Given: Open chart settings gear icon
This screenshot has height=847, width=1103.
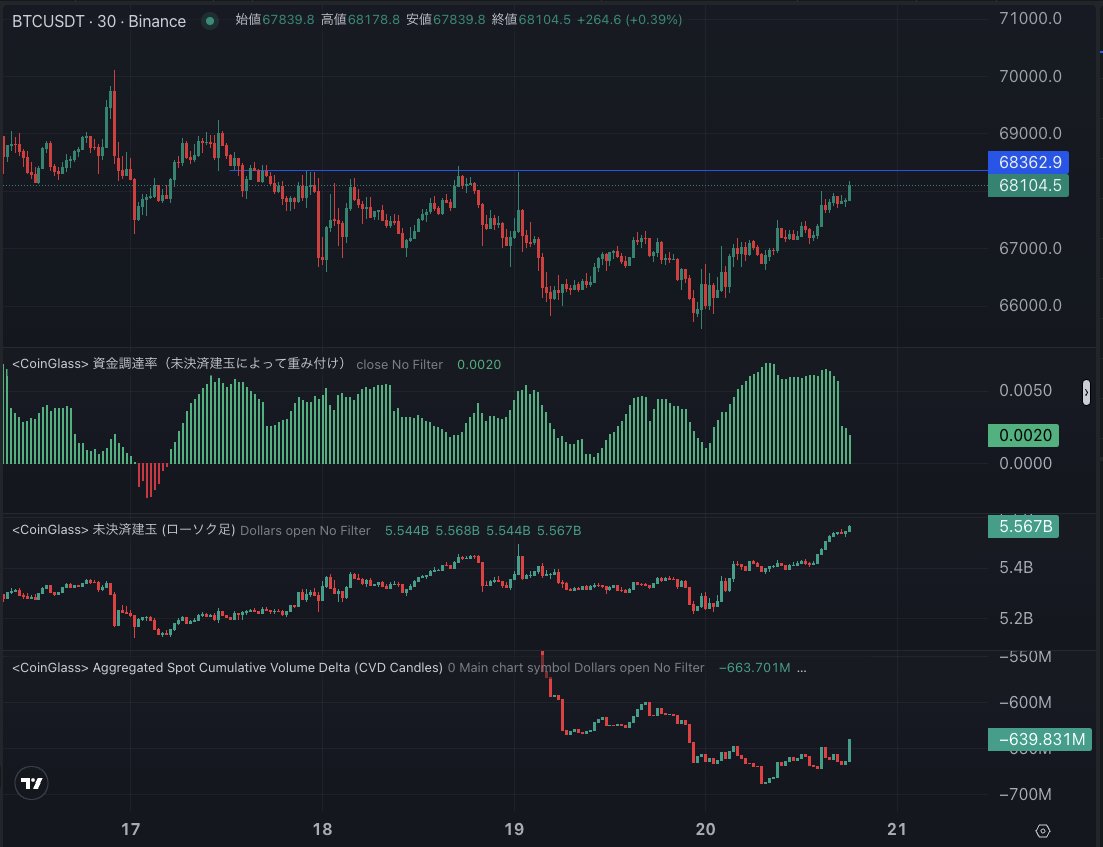Looking at the screenshot, I should (1043, 831).
